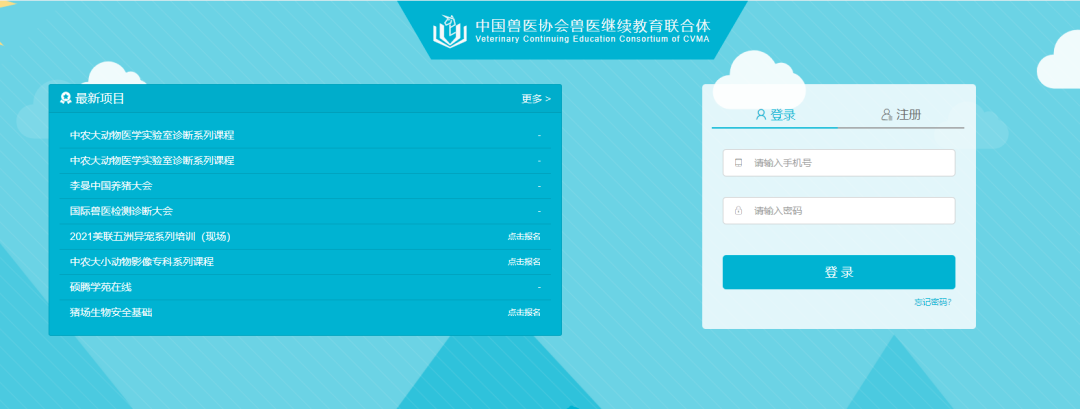The image size is (1080, 409).
Task: Click the CVMA book logo icon
Action: (x=450, y=30)
